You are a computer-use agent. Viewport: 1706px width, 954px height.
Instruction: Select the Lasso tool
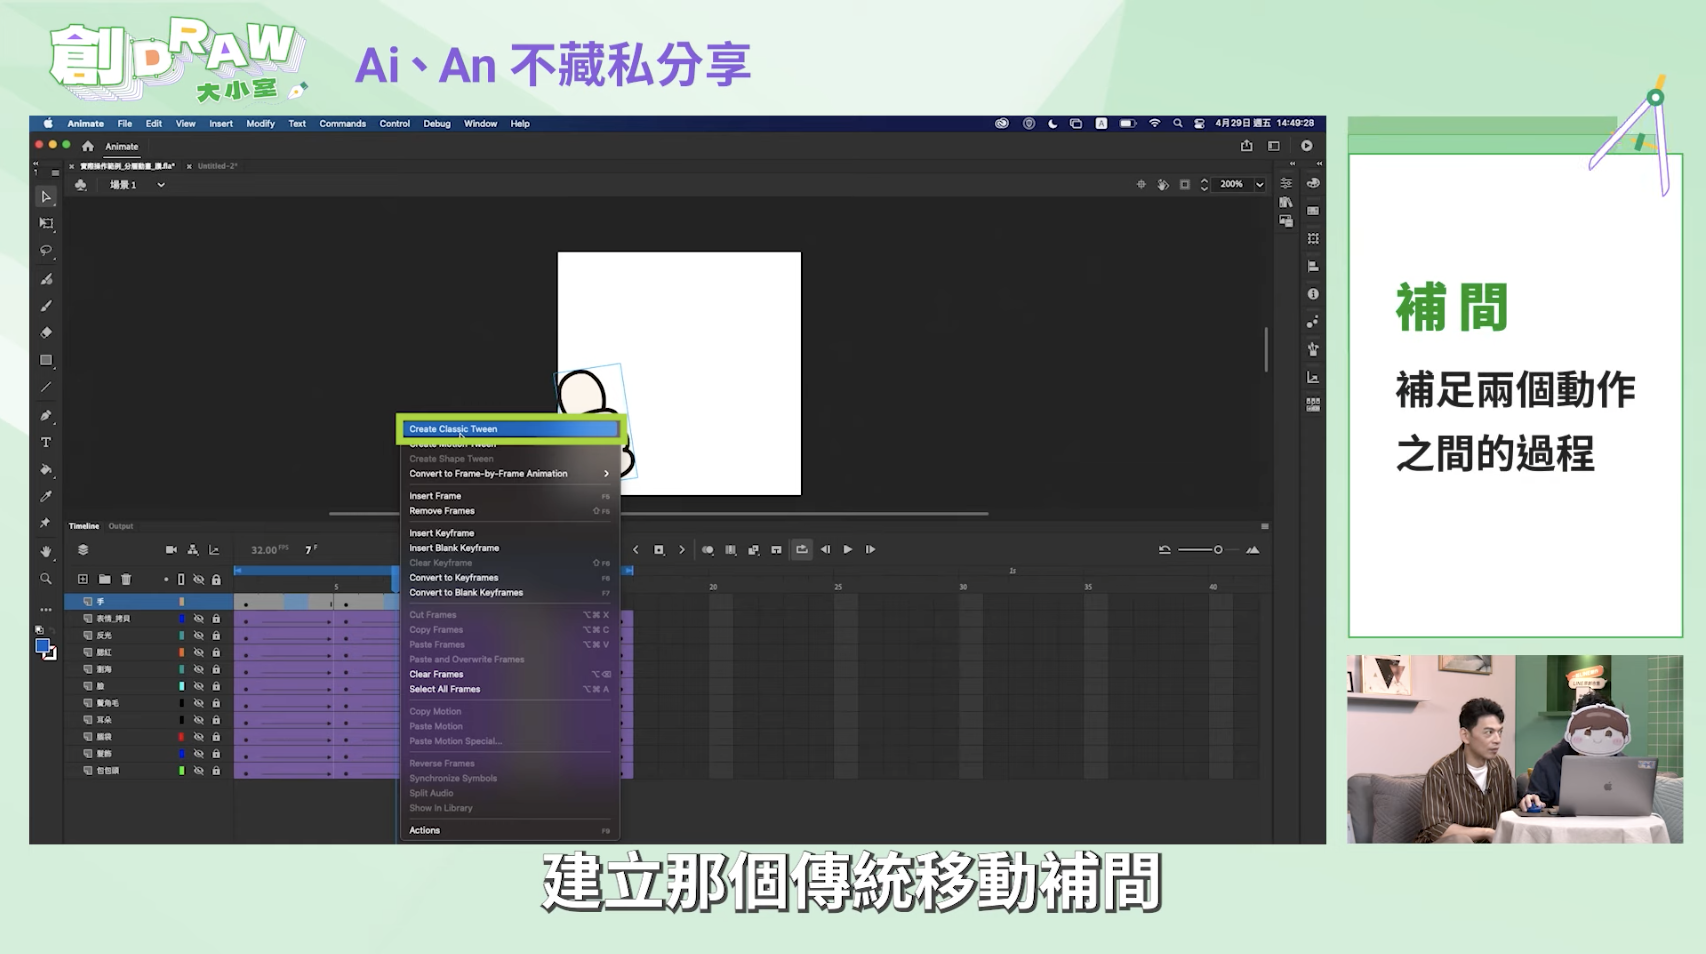46,251
